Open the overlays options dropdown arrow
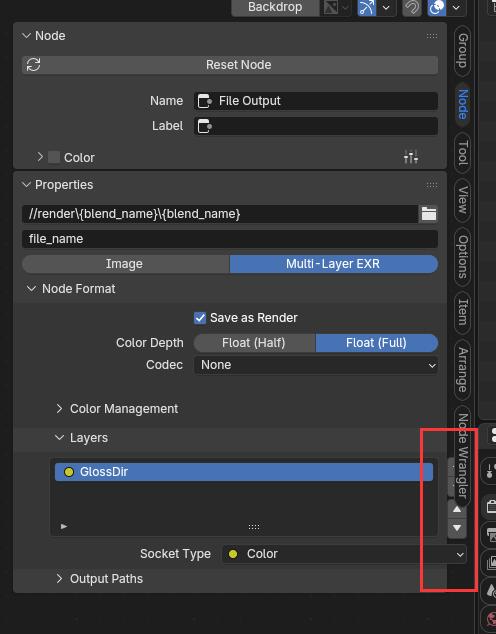496x634 pixels. coord(456,7)
